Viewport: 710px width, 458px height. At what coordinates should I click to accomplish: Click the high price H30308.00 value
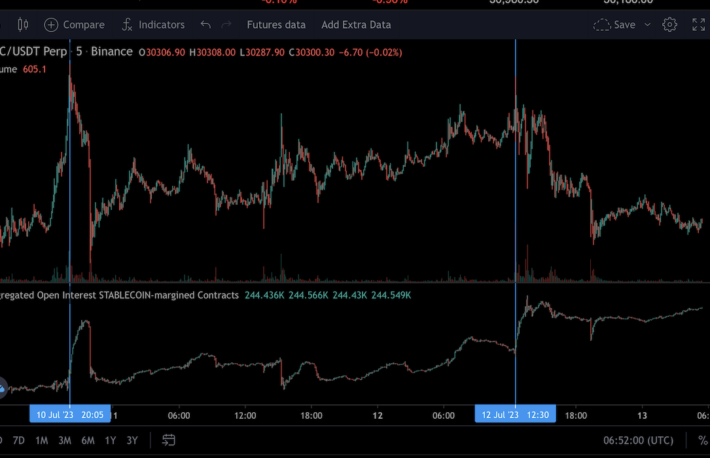click(x=212, y=53)
